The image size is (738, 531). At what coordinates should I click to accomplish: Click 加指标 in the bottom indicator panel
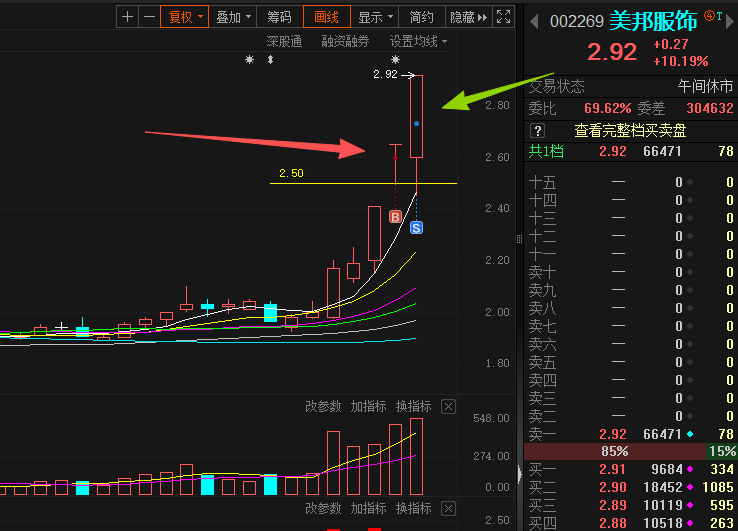pos(368,508)
